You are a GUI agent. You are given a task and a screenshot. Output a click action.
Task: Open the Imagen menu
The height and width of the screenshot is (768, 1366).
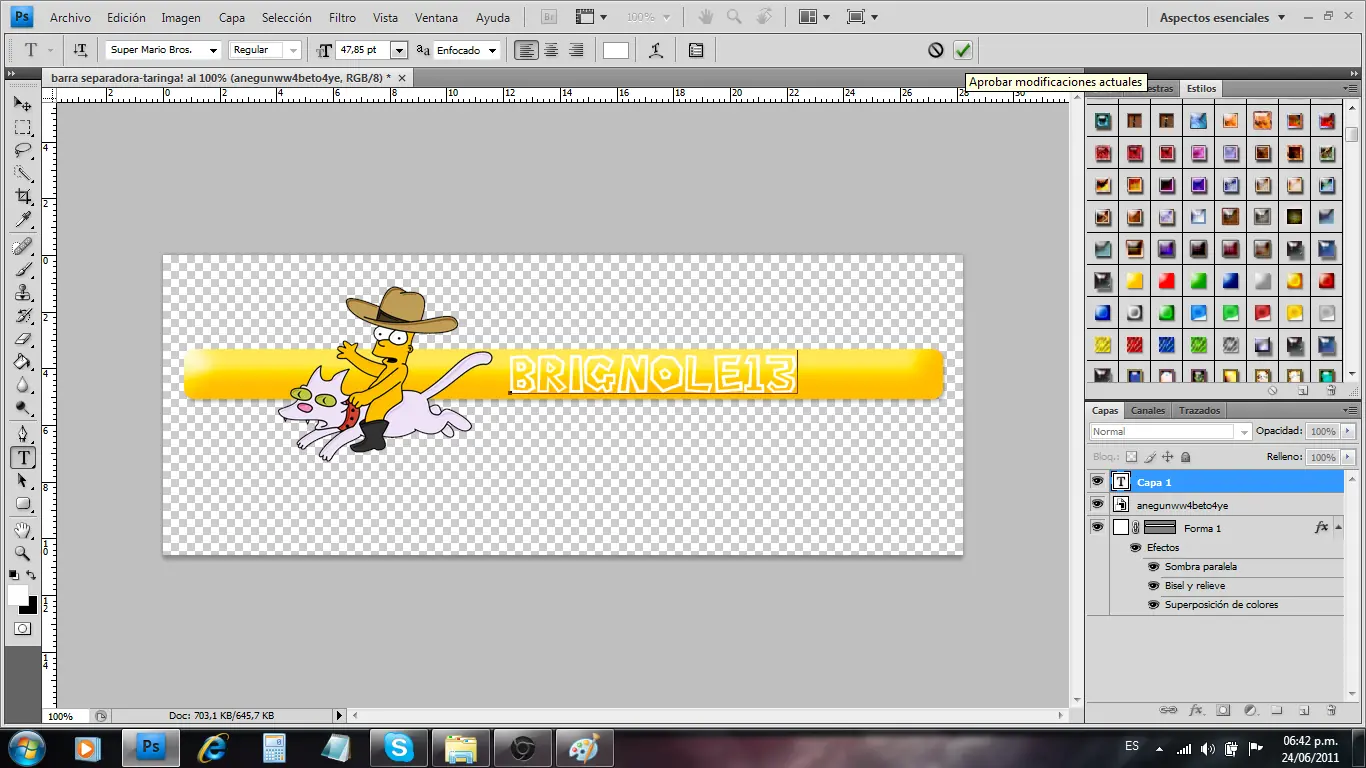181,18
